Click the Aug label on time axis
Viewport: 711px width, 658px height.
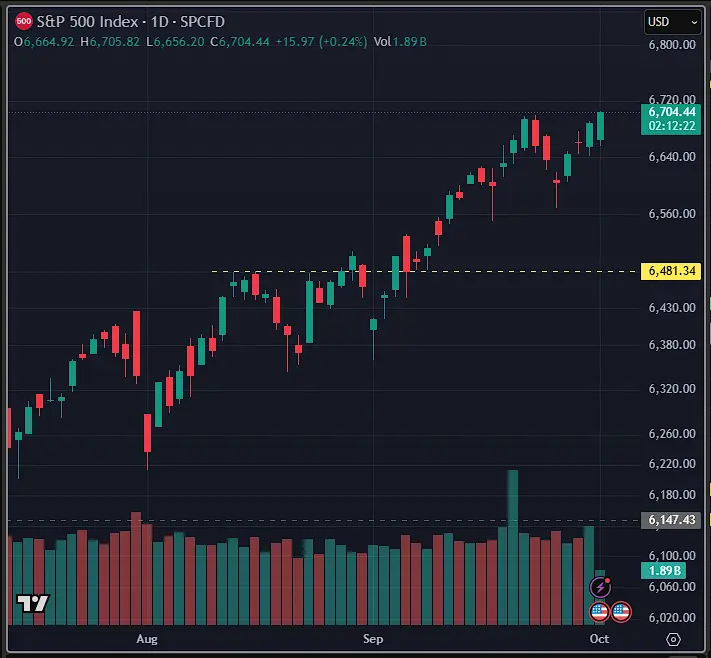147,639
